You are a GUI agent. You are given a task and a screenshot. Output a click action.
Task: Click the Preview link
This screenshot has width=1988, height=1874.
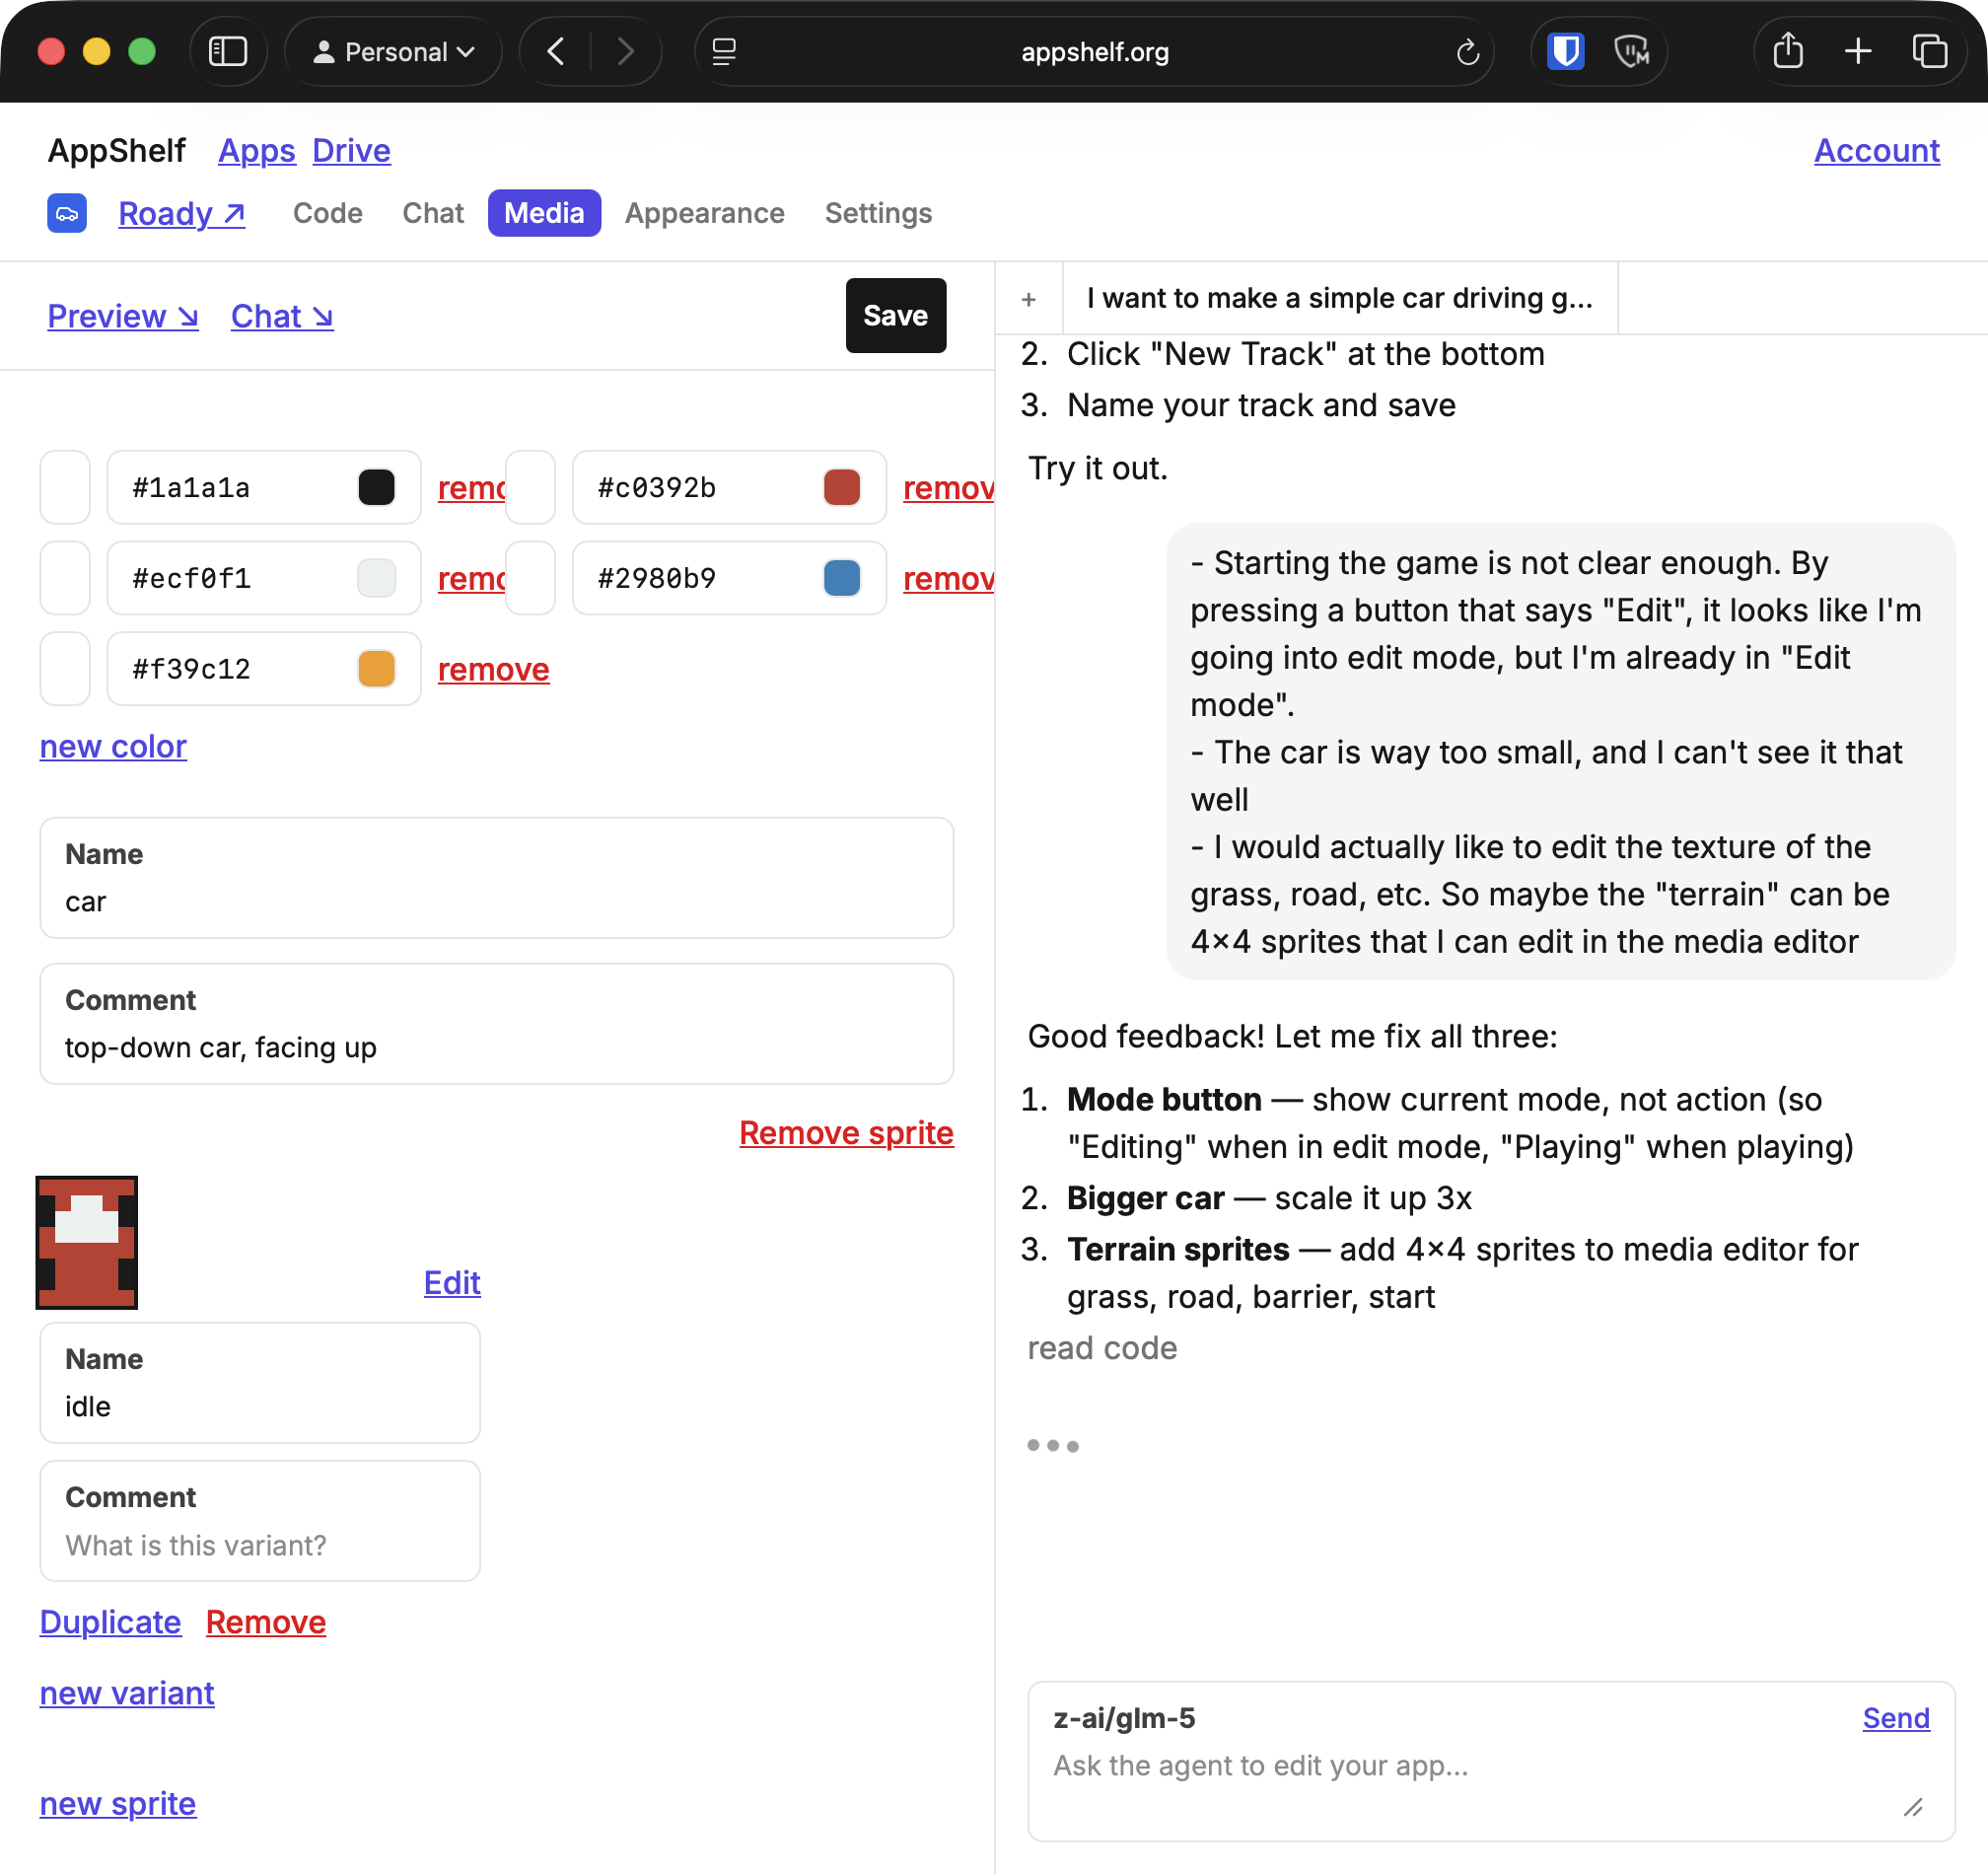click(x=123, y=316)
